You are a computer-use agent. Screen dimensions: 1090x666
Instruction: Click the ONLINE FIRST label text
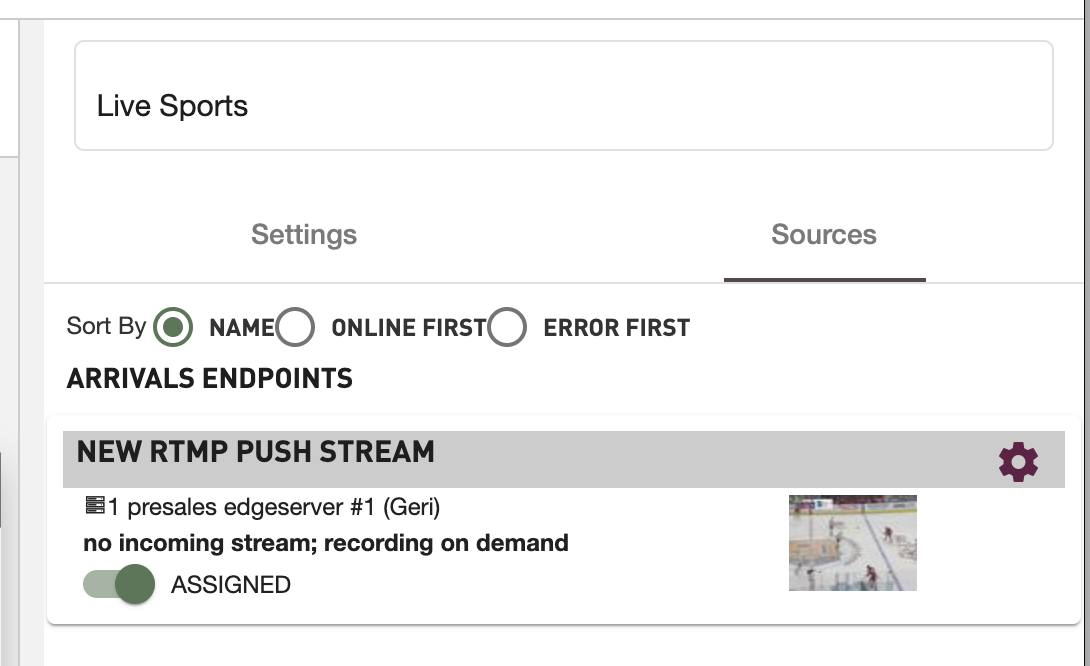[408, 328]
